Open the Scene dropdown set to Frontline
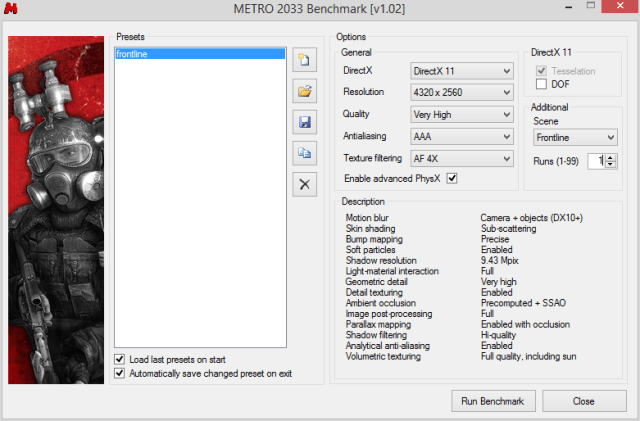Image resolution: width=640 pixels, height=421 pixels. point(575,138)
